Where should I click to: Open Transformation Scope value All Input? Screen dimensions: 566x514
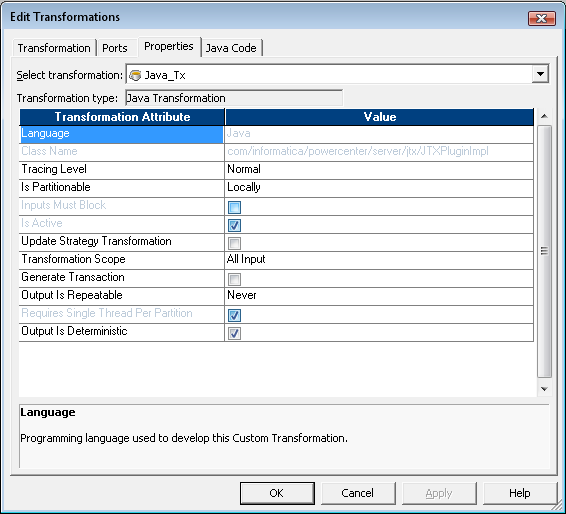click(x=379, y=259)
